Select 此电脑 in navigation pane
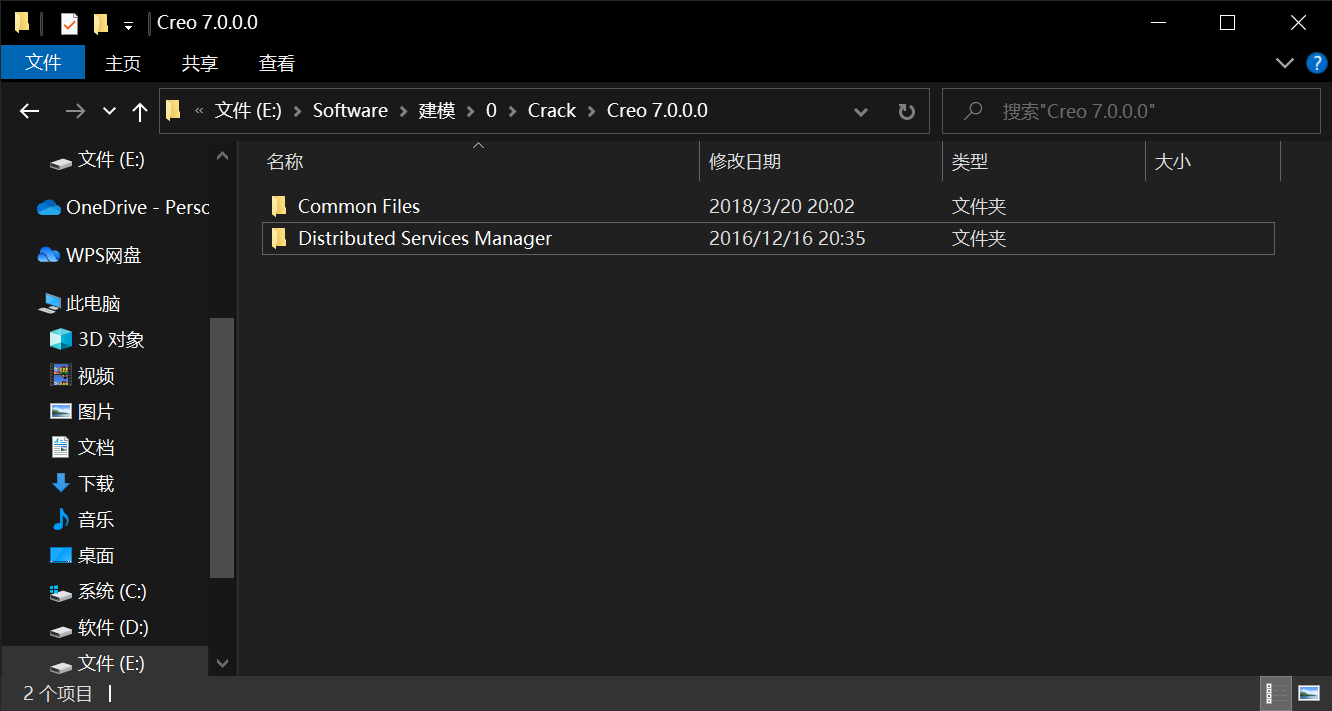The width and height of the screenshot is (1332, 711). point(79,303)
